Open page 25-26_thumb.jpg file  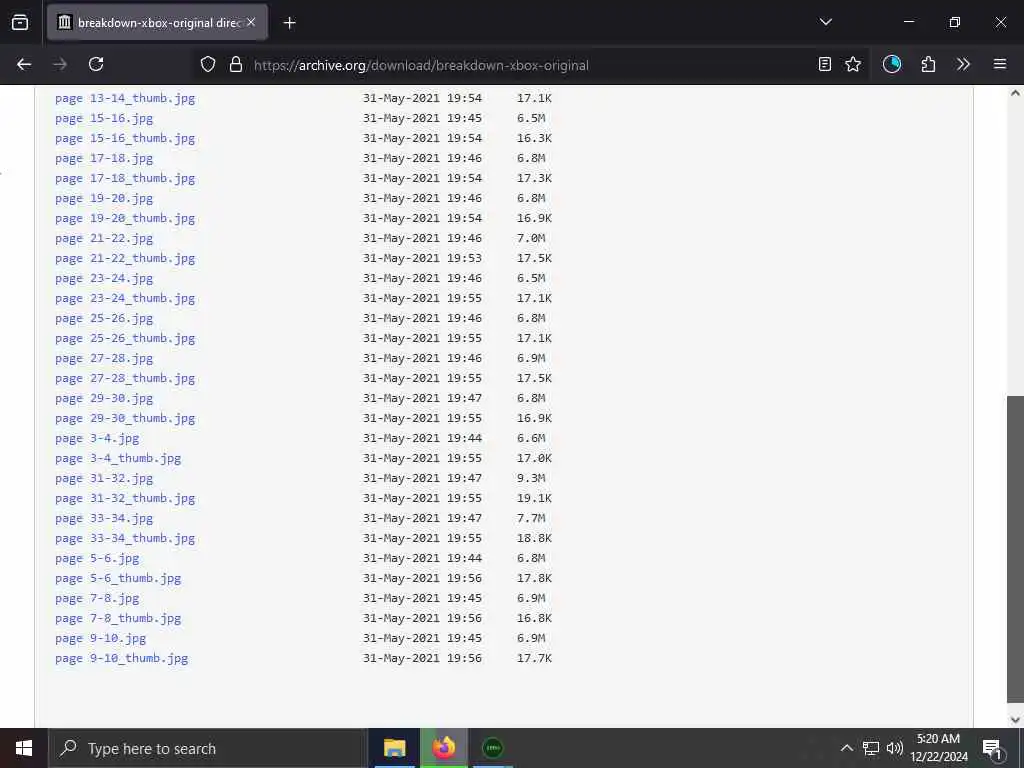[x=125, y=338]
